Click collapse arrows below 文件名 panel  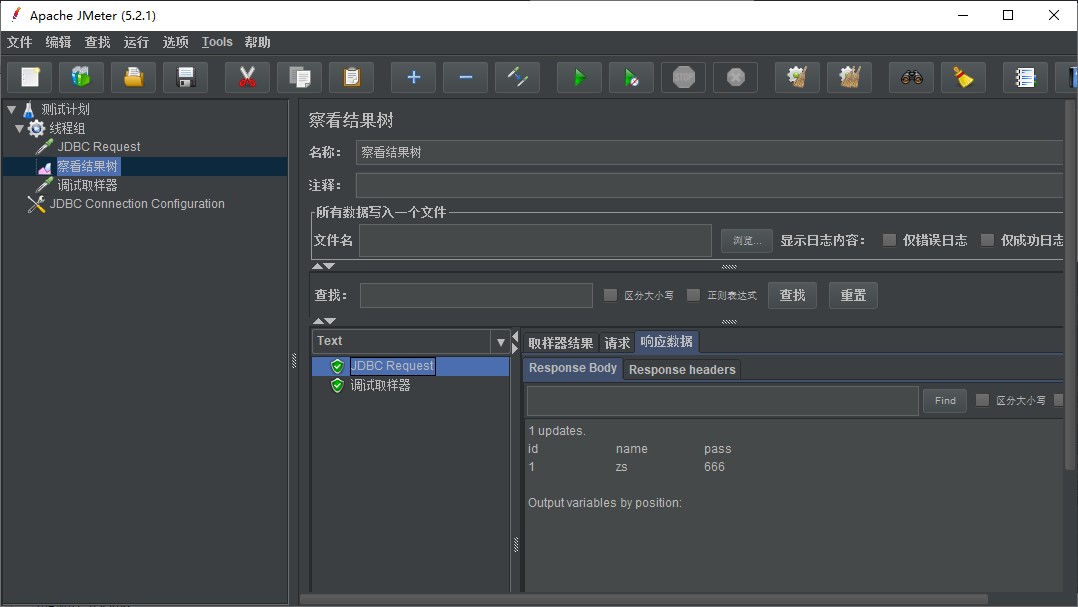coord(323,266)
